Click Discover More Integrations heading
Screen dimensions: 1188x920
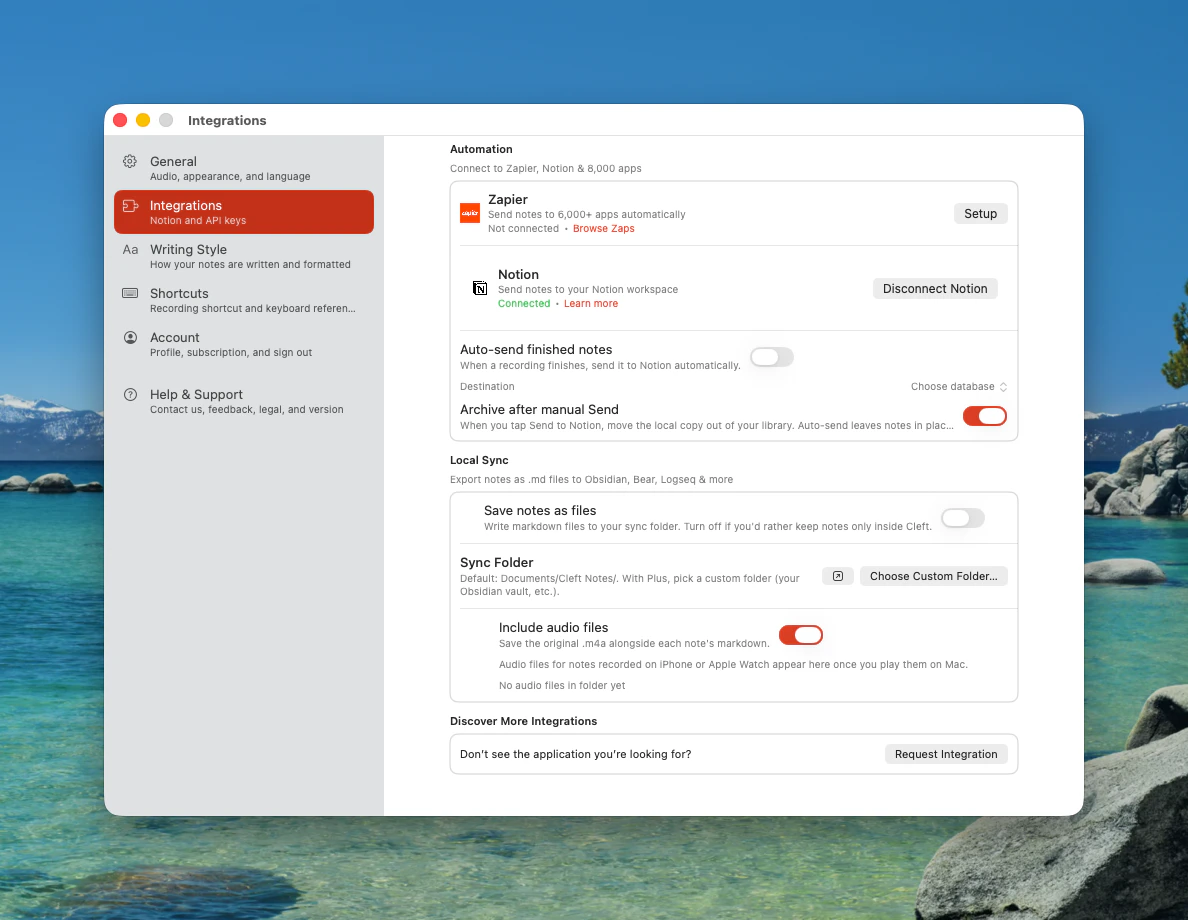[524, 721]
